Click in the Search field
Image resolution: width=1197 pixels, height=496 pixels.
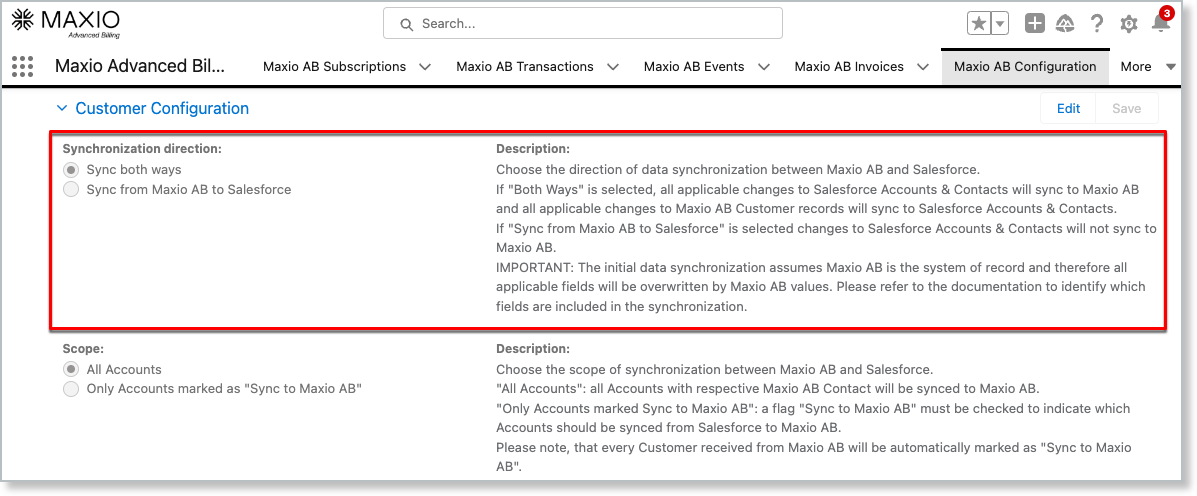[583, 23]
